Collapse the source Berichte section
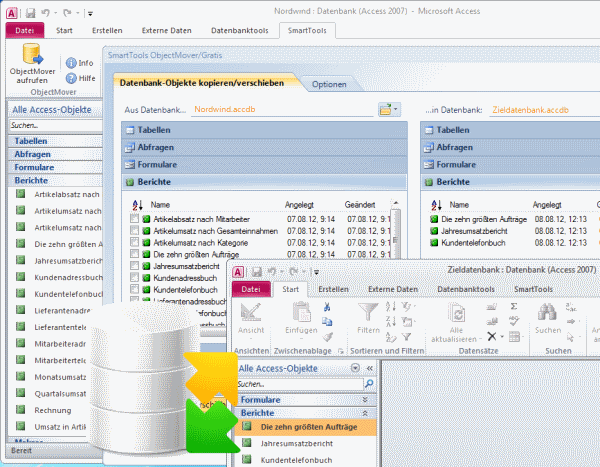The width and height of the screenshot is (600, 467). pyautogui.click(x=264, y=182)
